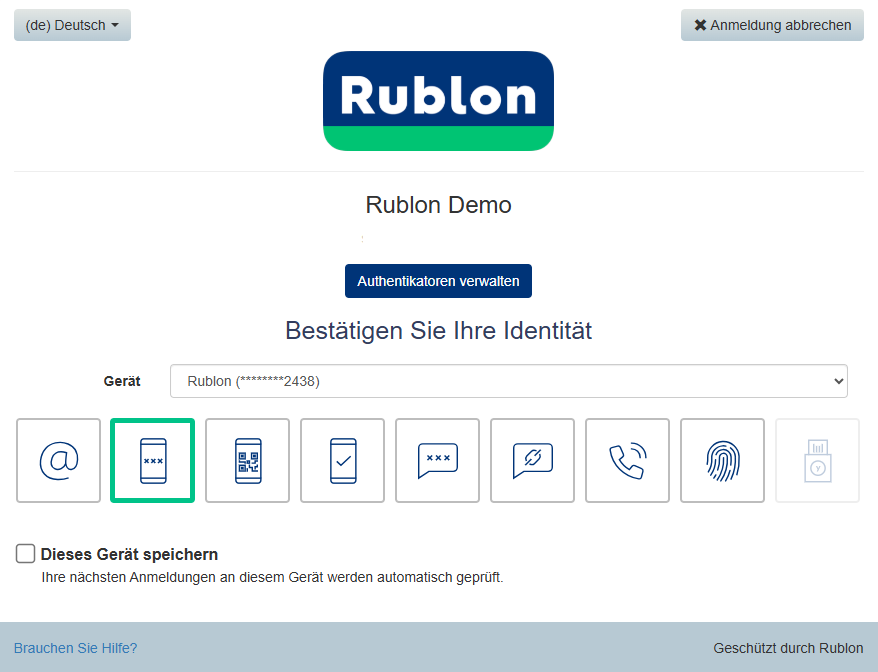Open Authentikatoren verwalten
878x672 pixels.
point(438,281)
